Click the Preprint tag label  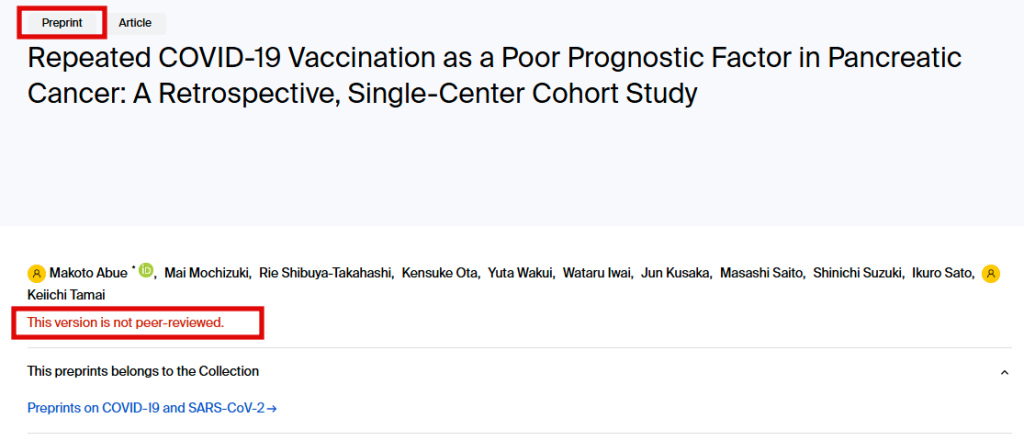point(62,23)
